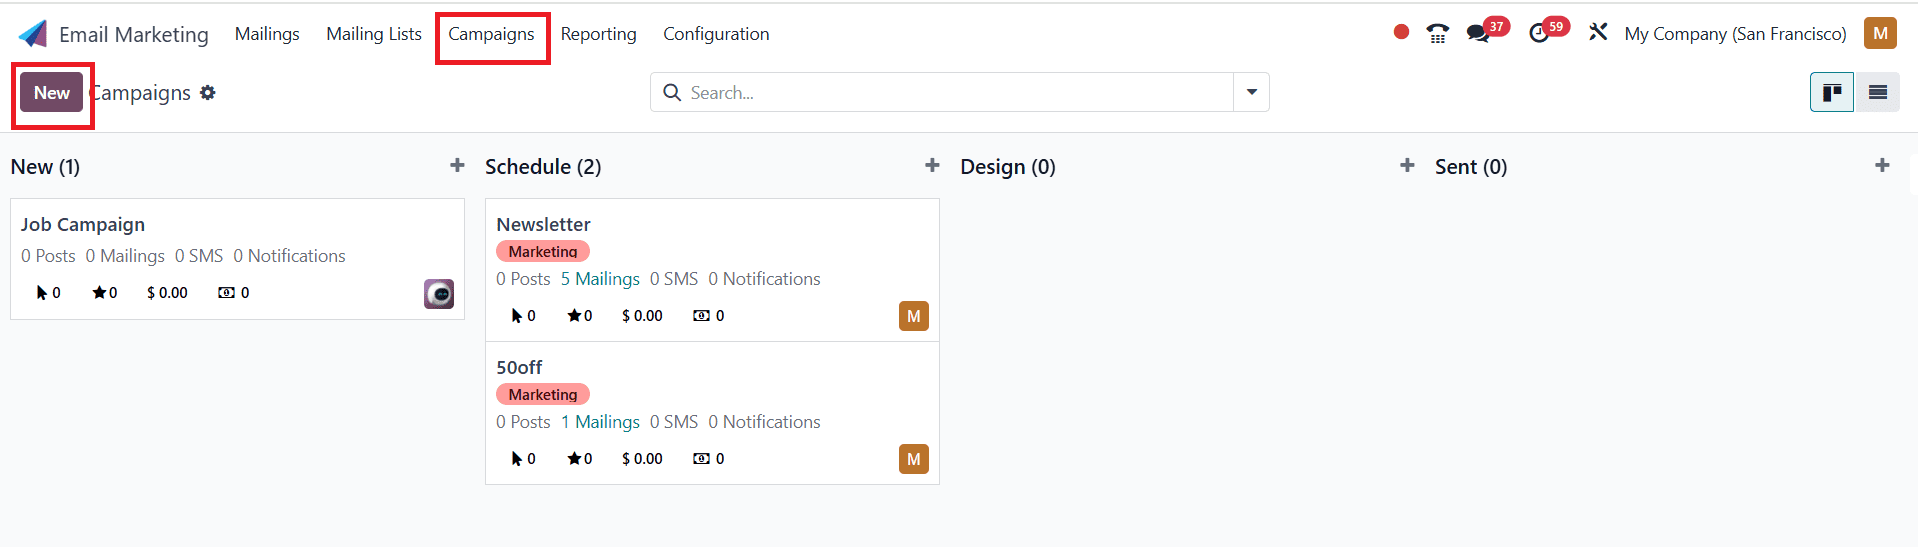Click the search magnifier icon

(672, 93)
